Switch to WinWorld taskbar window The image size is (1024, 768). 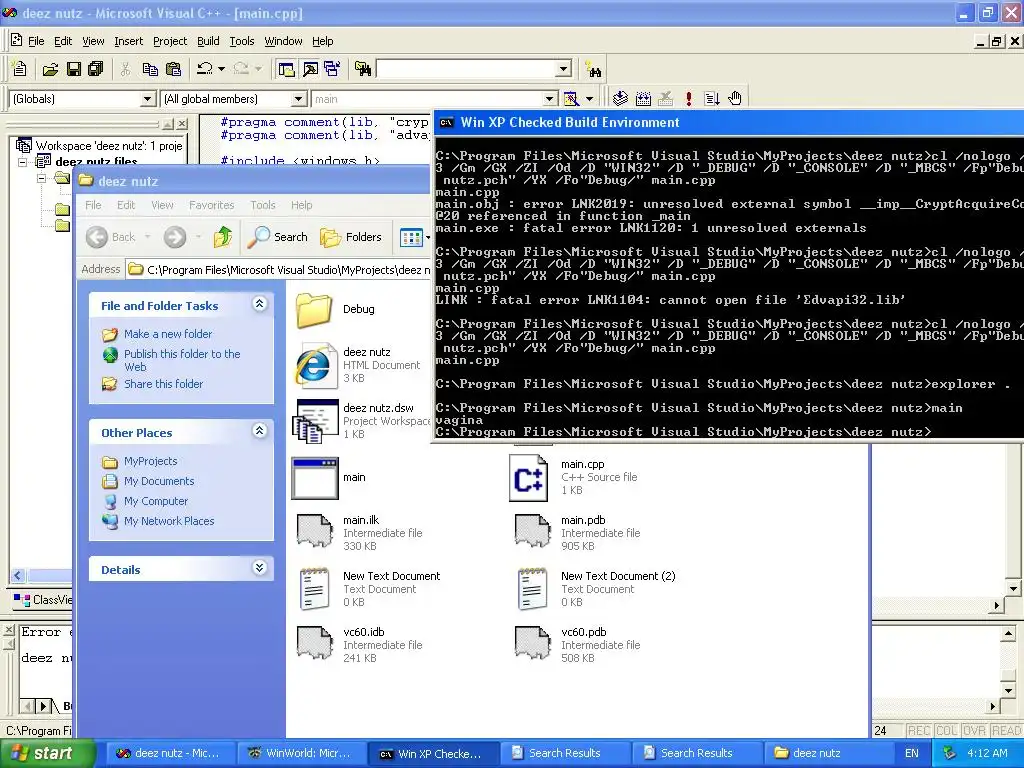(300, 754)
